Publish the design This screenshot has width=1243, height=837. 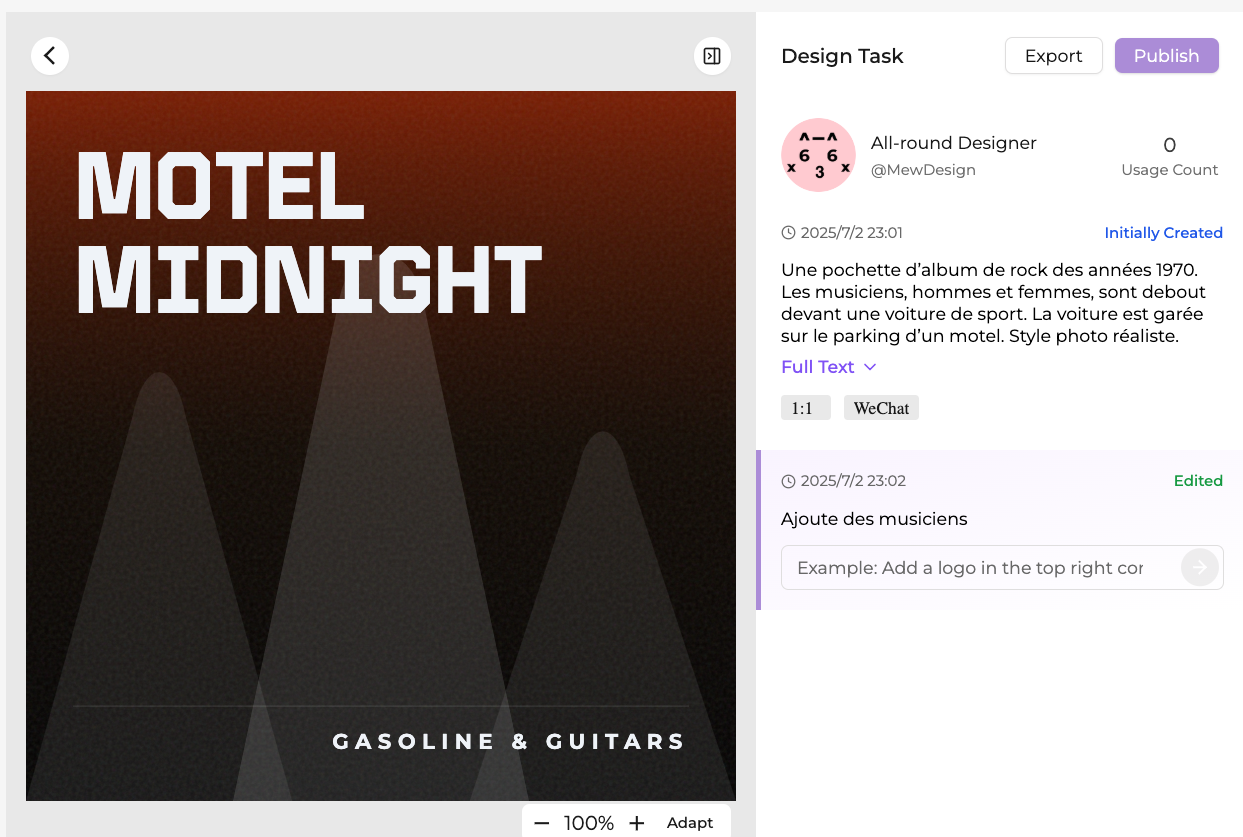[x=1166, y=56]
